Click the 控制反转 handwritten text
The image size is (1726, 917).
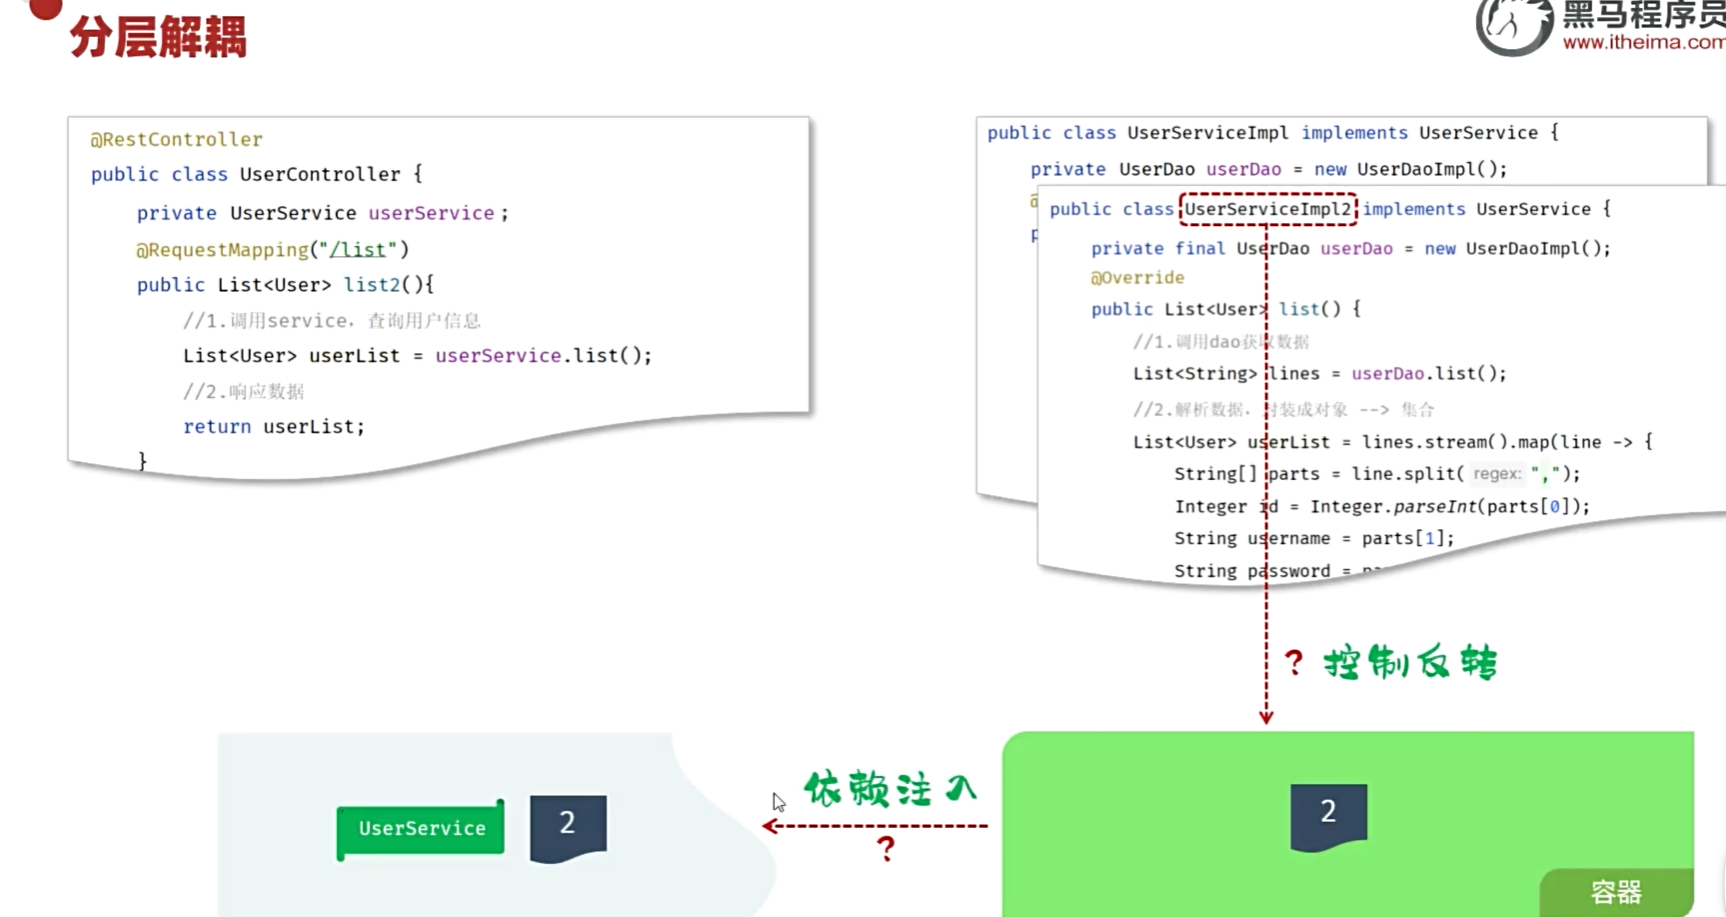(x=1410, y=663)
